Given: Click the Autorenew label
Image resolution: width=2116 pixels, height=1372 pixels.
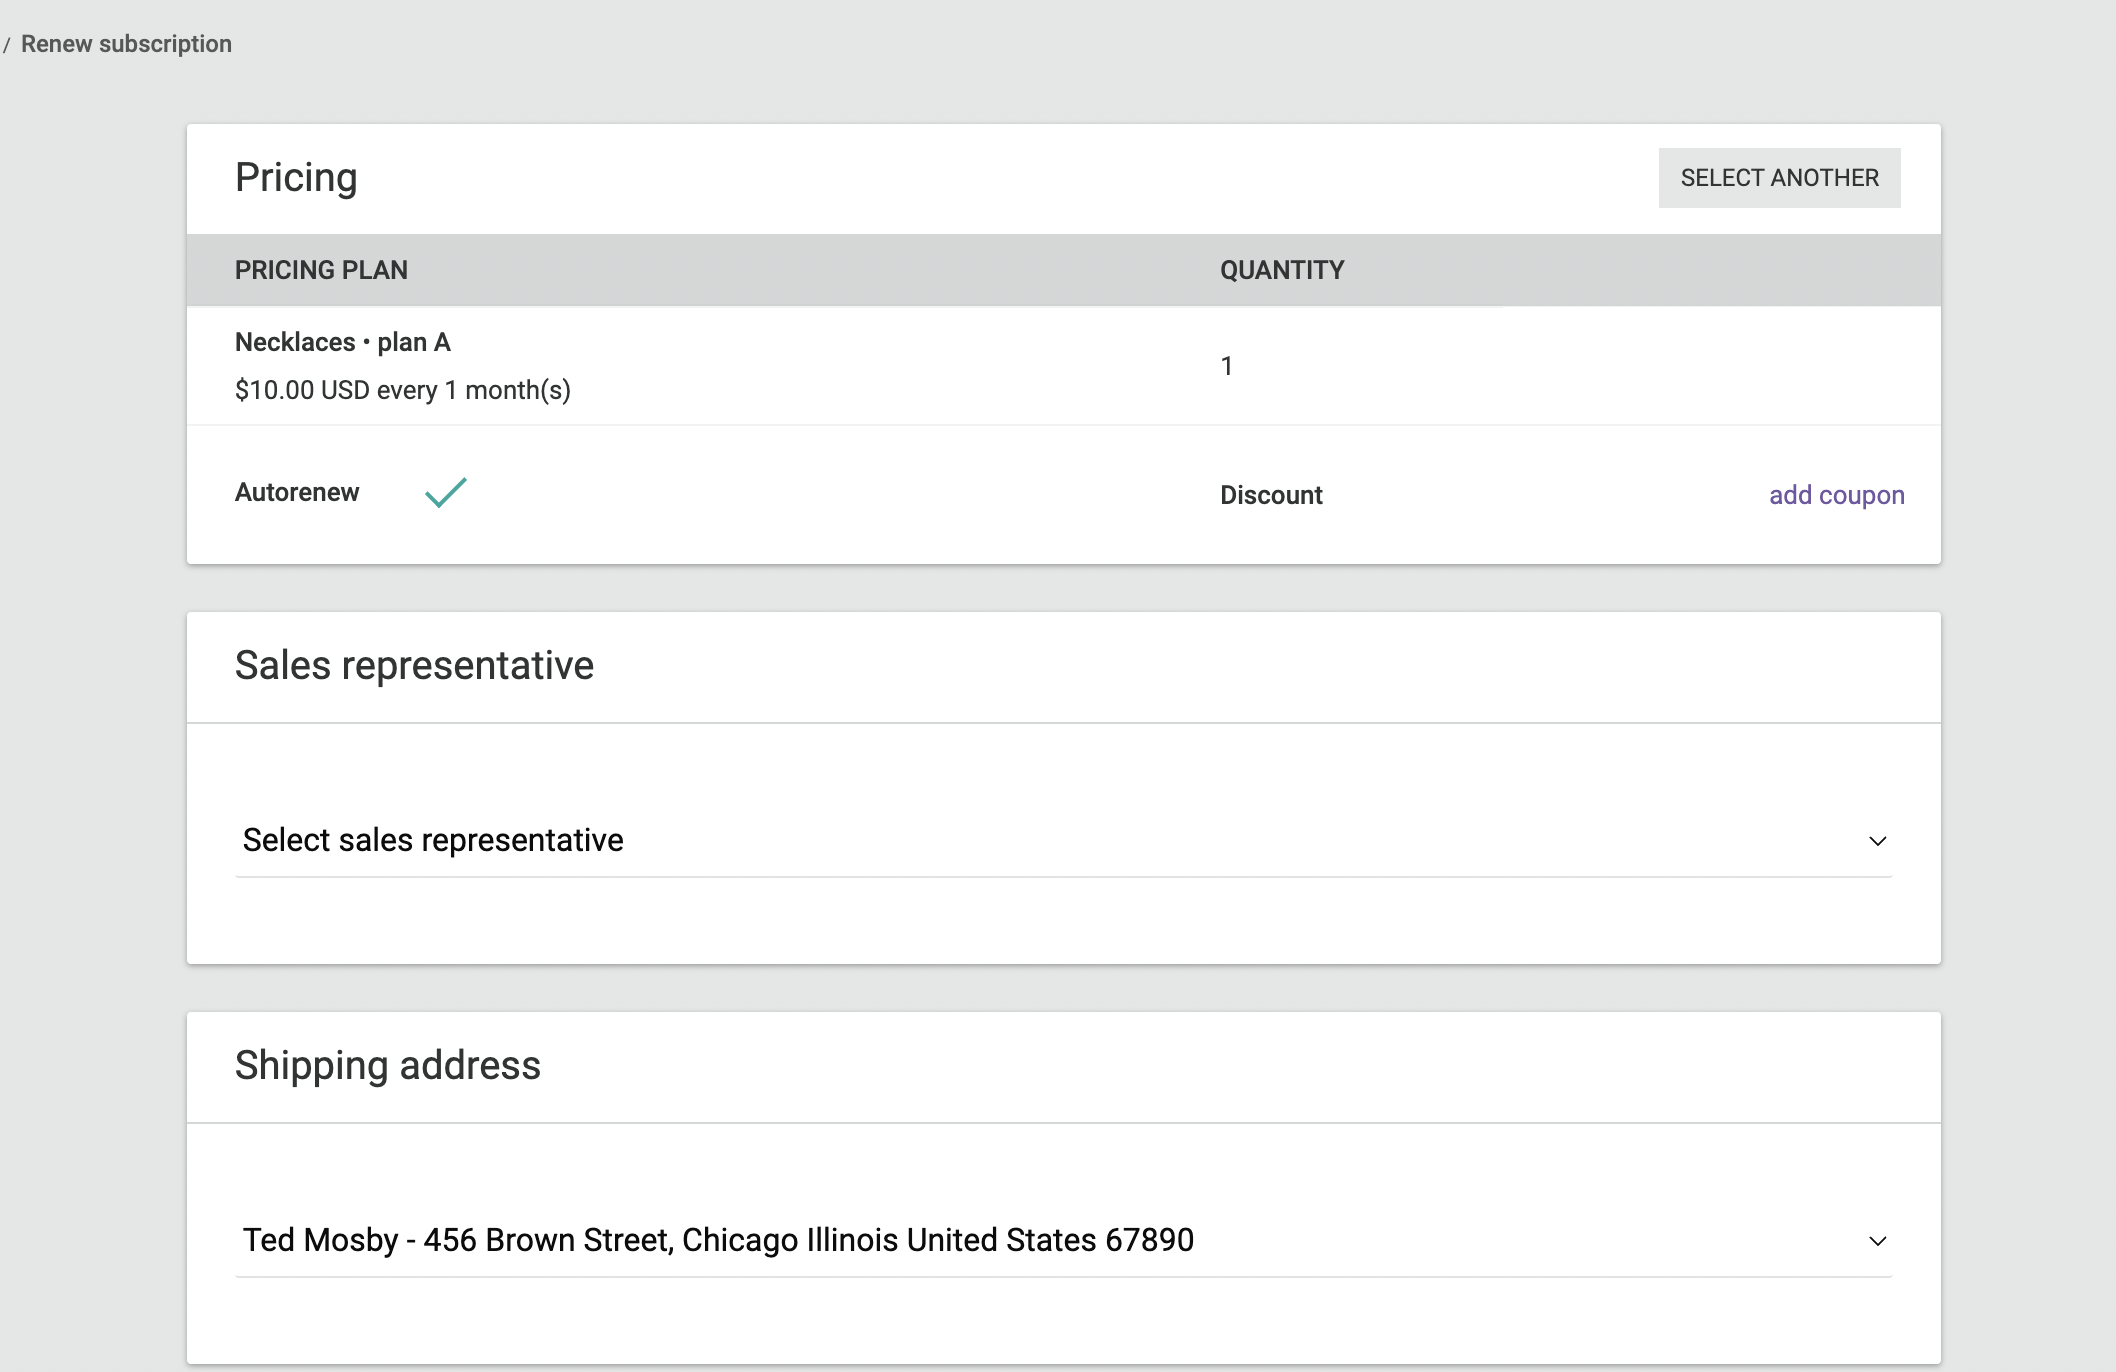Looking at the screenshot, I should coord(297,492).
